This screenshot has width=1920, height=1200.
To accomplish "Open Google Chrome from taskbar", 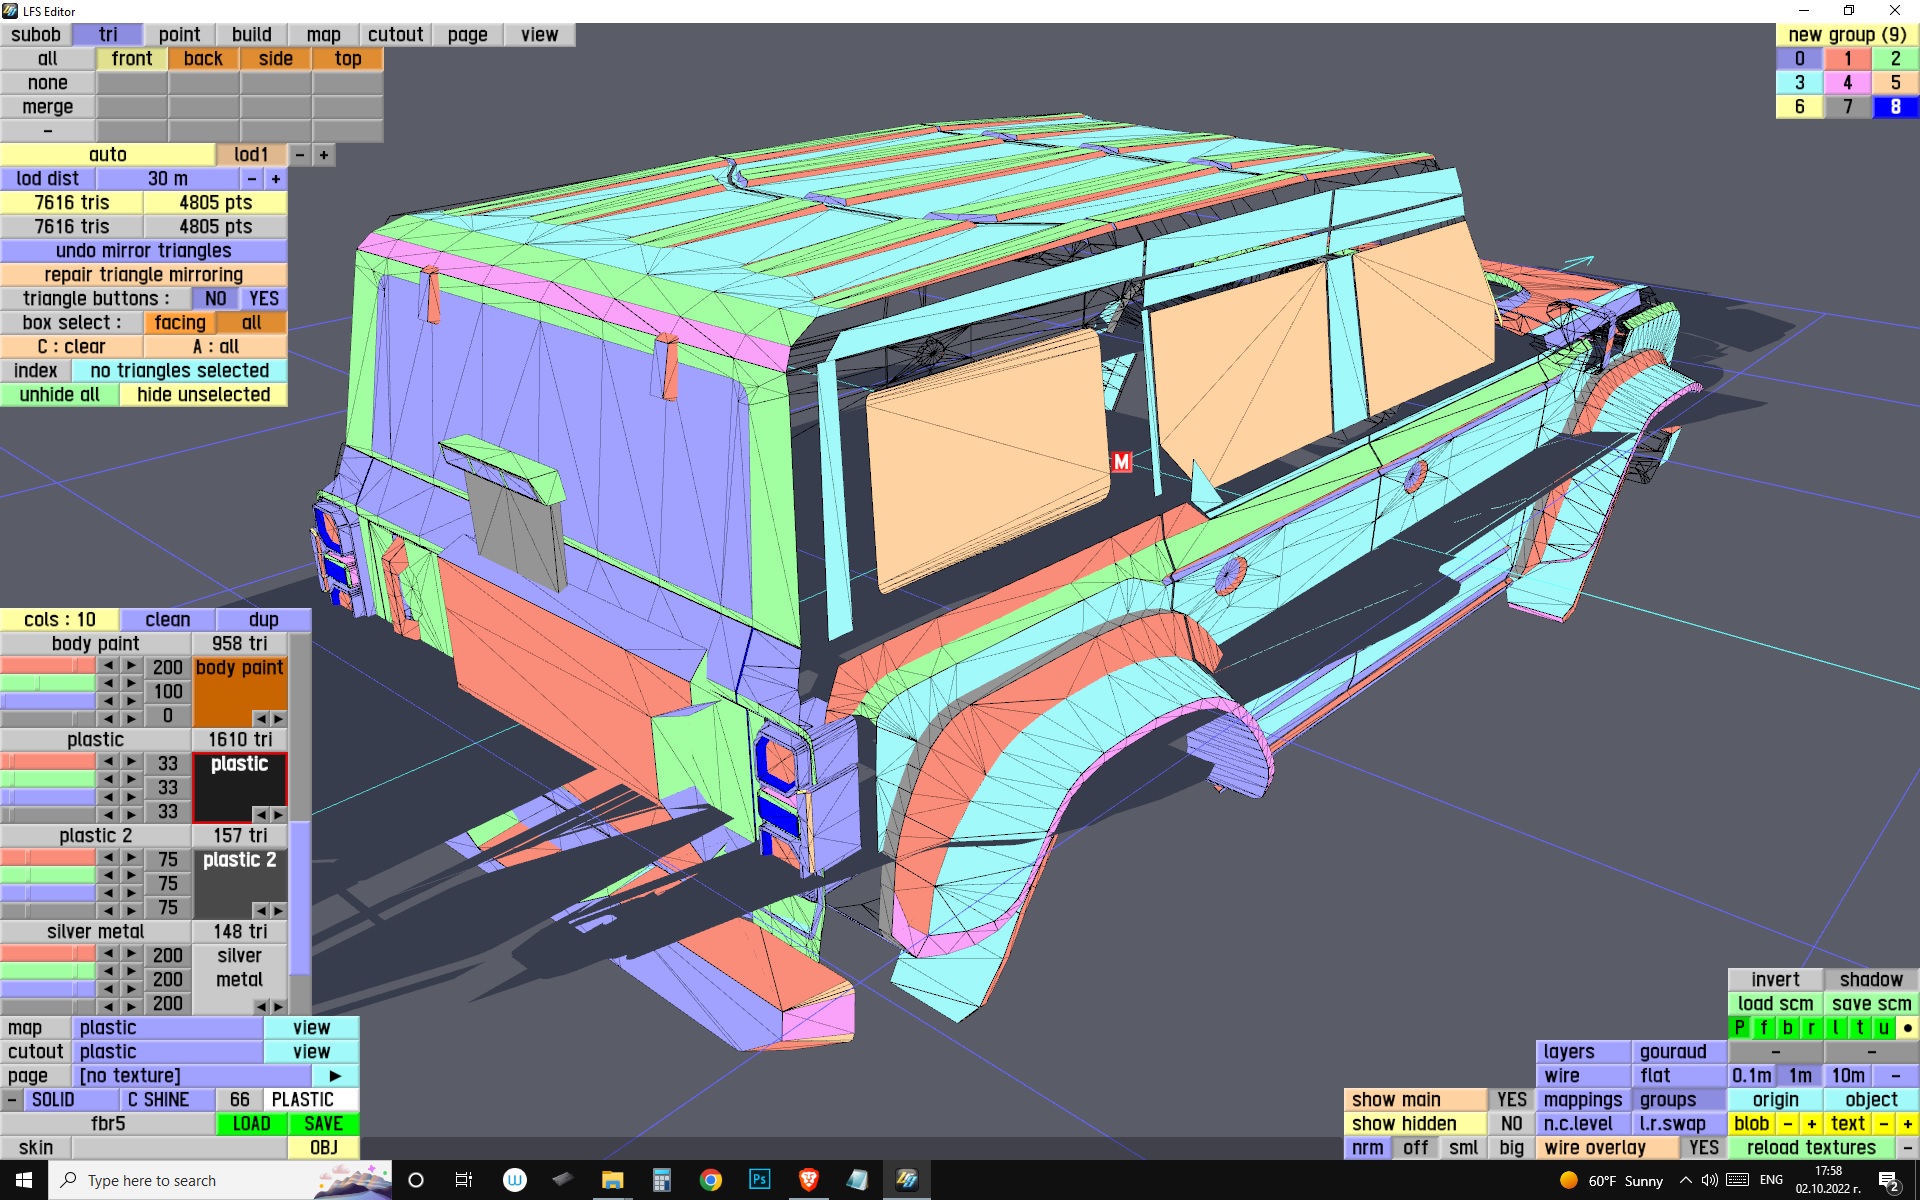I will click(x=710, y=1180).
